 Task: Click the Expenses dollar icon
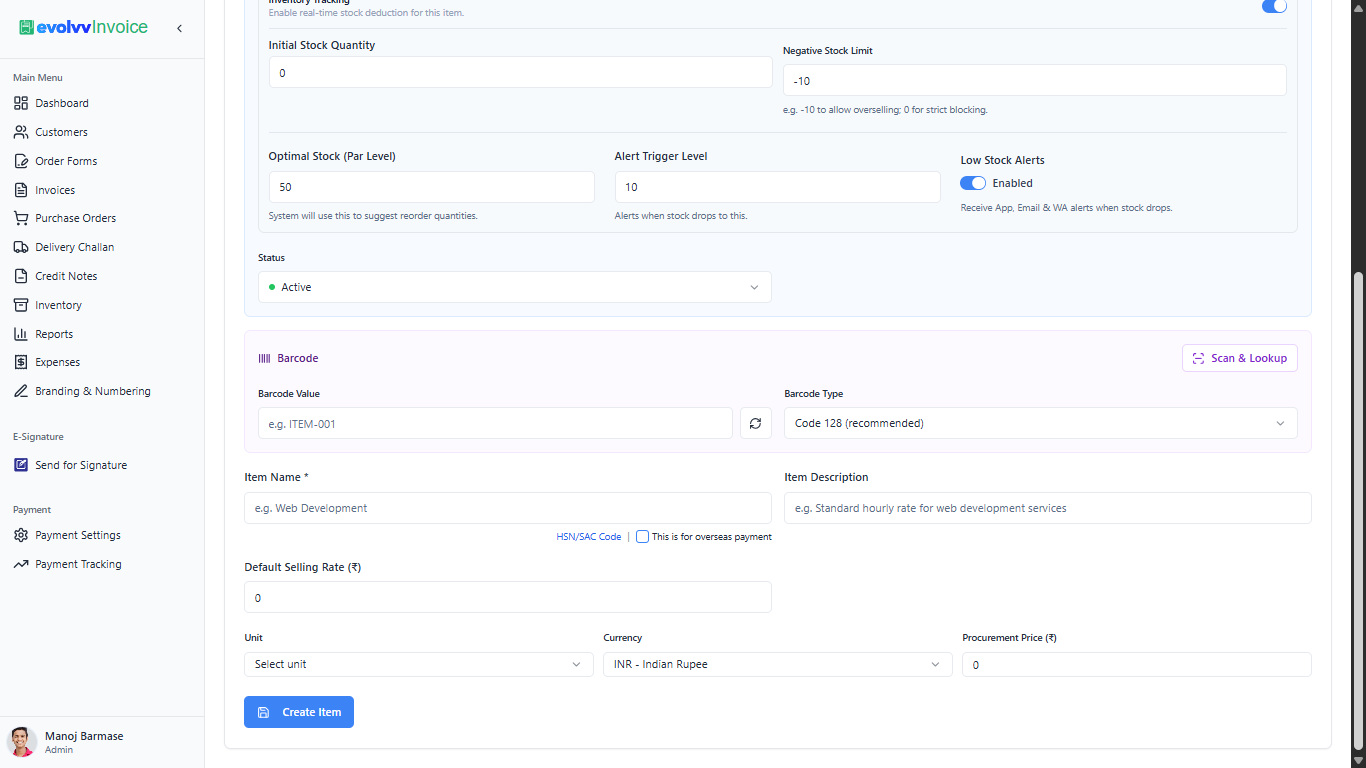pos(21,362)
